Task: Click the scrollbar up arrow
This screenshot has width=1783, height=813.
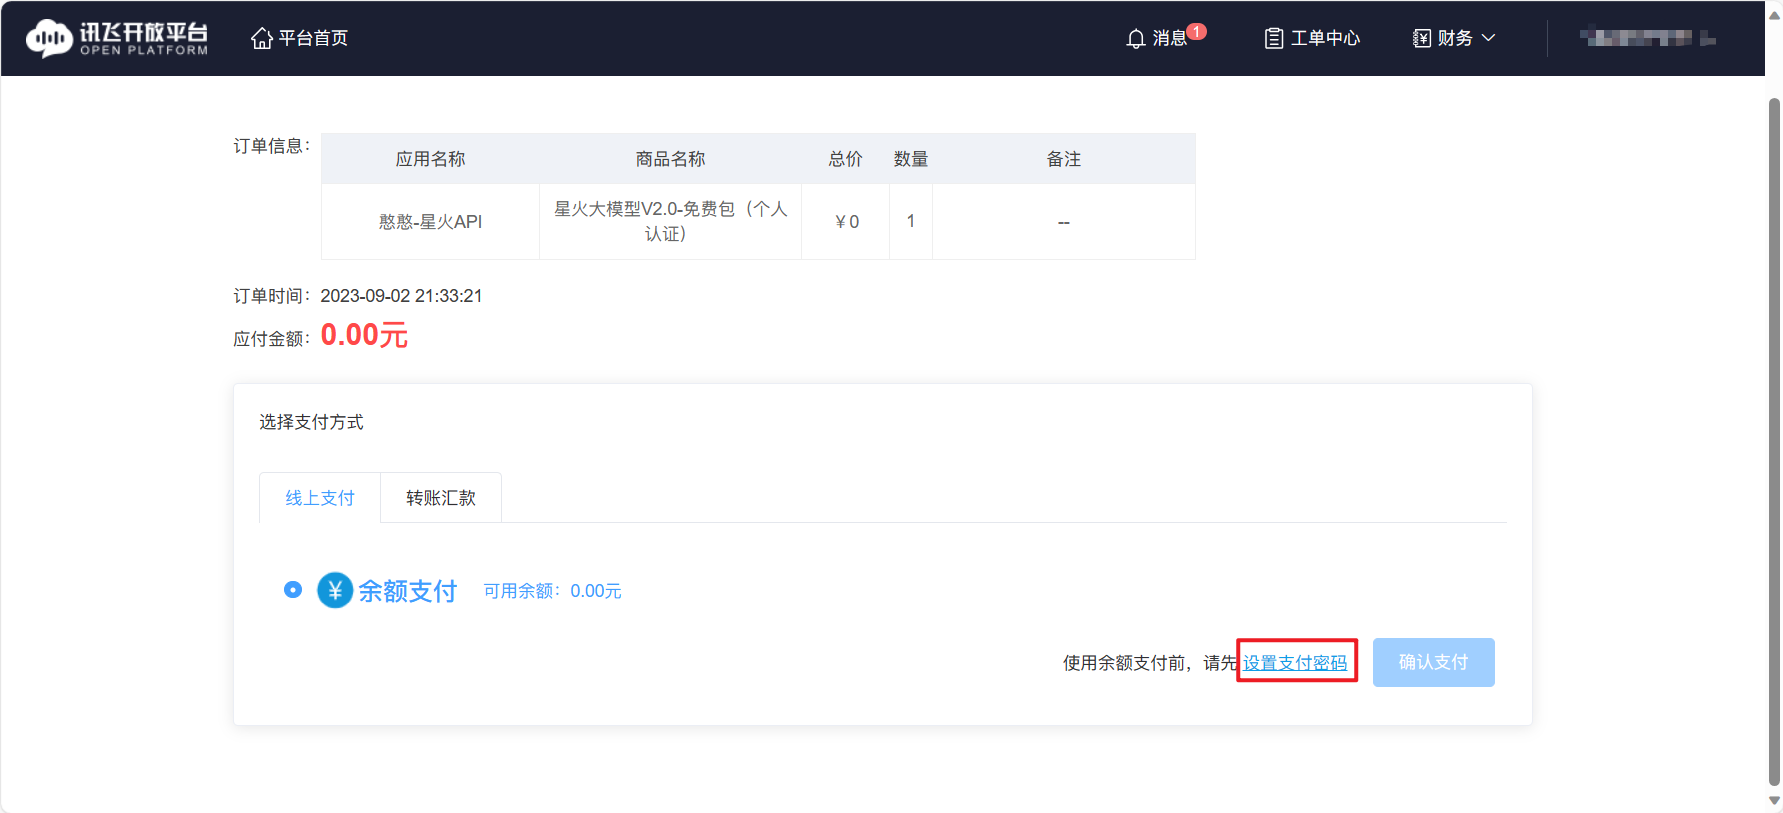Action: pyautogui.click(x=1774, y=15)
